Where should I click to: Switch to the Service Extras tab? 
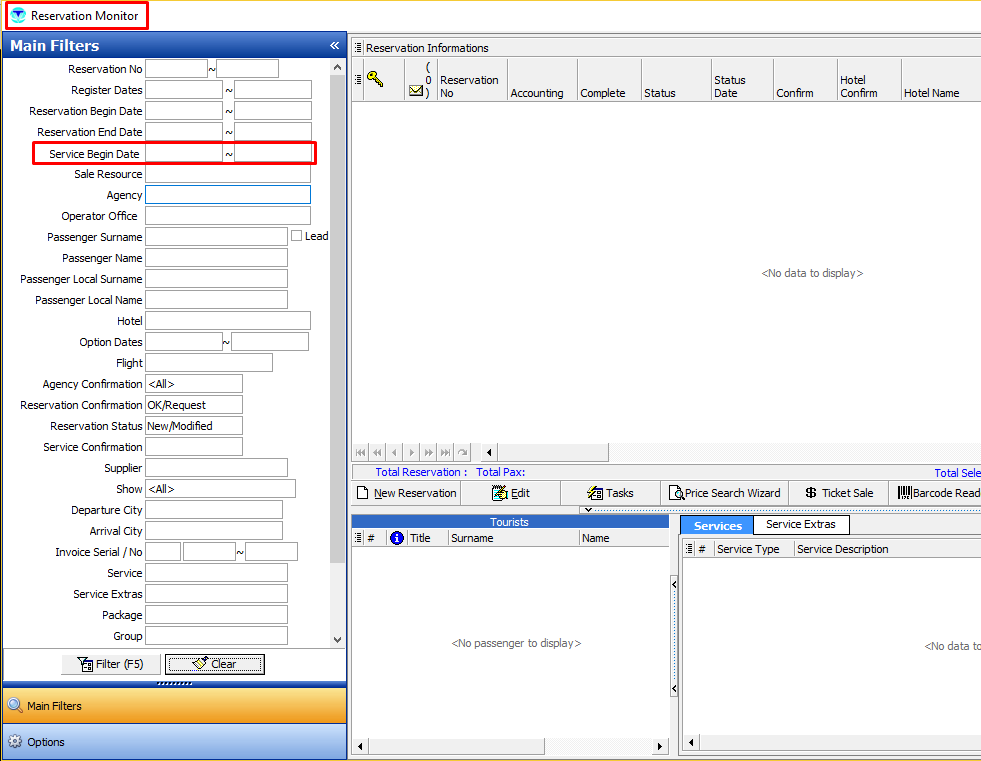pos(801,525)
